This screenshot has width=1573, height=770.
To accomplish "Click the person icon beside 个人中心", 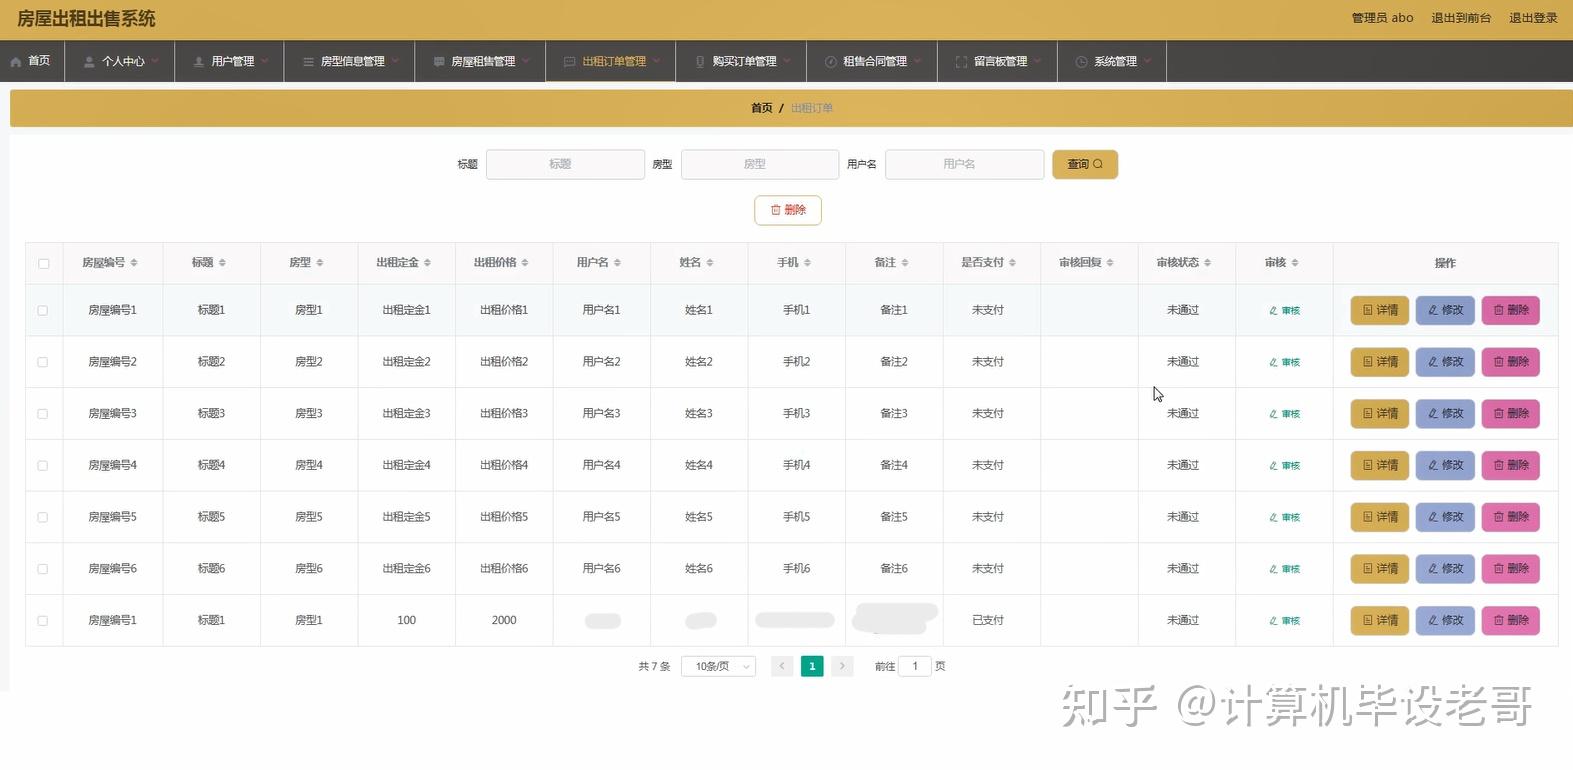I will 89,61.
